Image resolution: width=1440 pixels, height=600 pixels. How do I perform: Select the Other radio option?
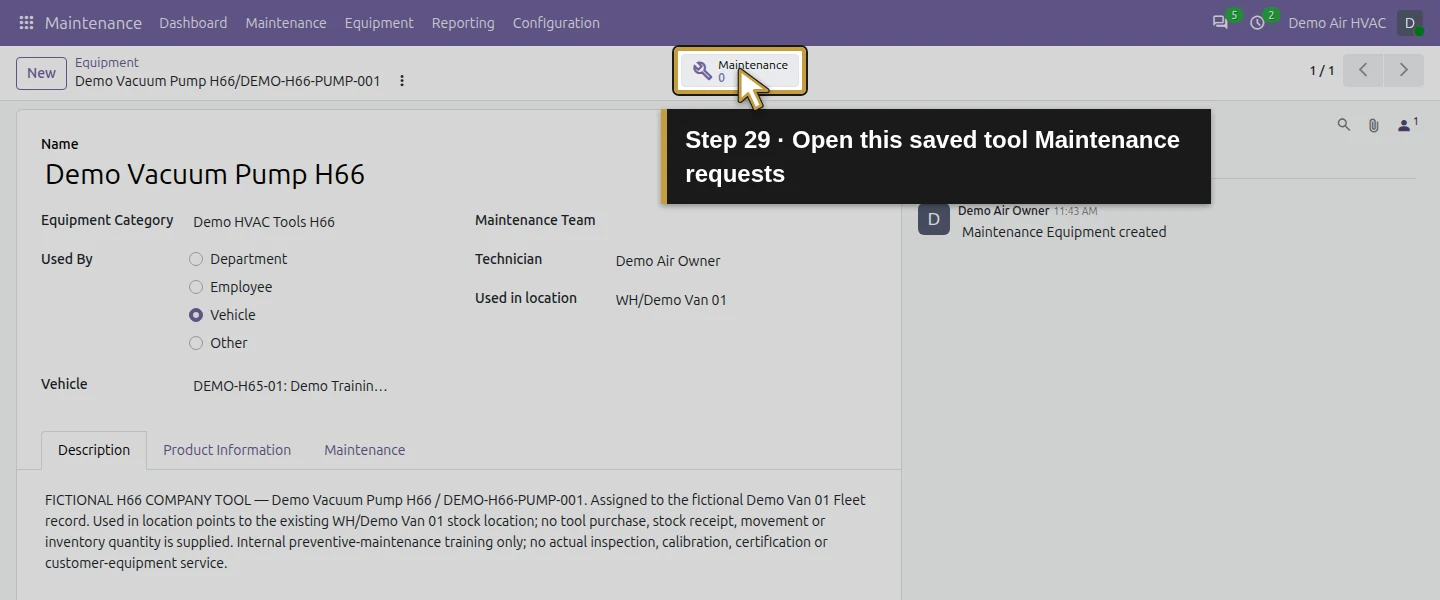tap(196, 343)
